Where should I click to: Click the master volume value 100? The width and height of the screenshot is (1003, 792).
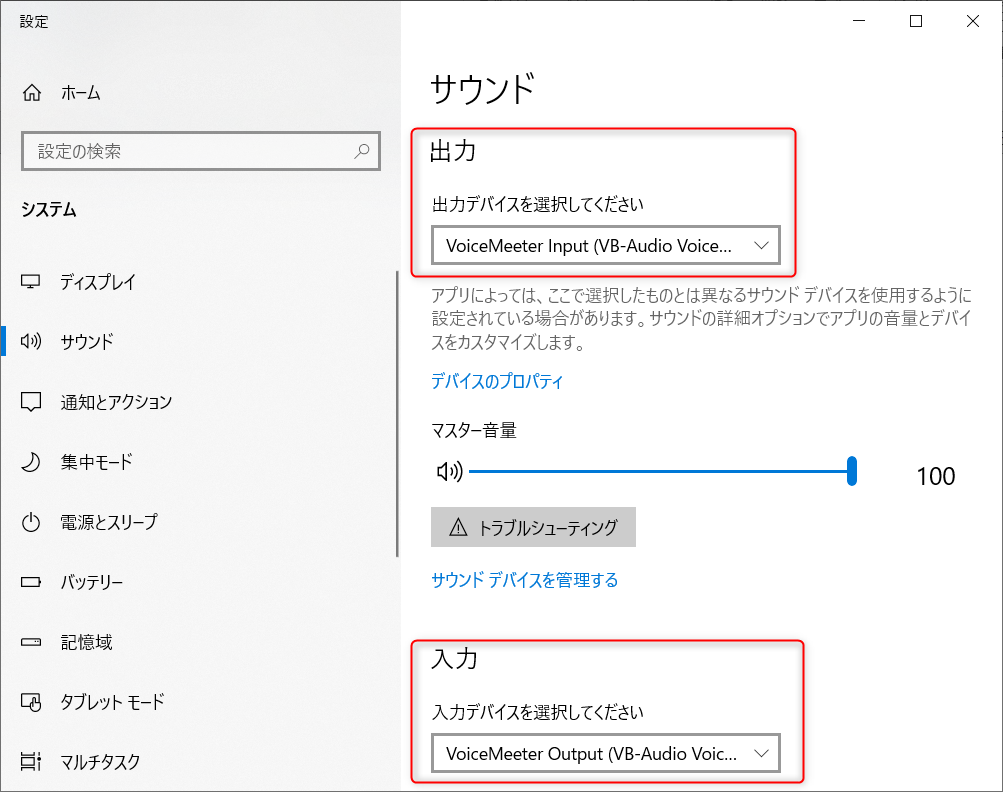click(936, 476)
